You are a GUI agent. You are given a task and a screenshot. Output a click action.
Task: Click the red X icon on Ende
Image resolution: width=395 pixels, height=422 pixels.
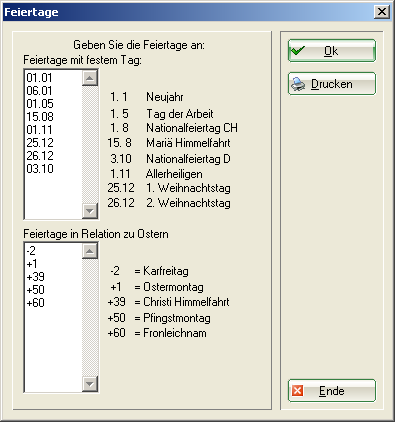click(297, 391)
